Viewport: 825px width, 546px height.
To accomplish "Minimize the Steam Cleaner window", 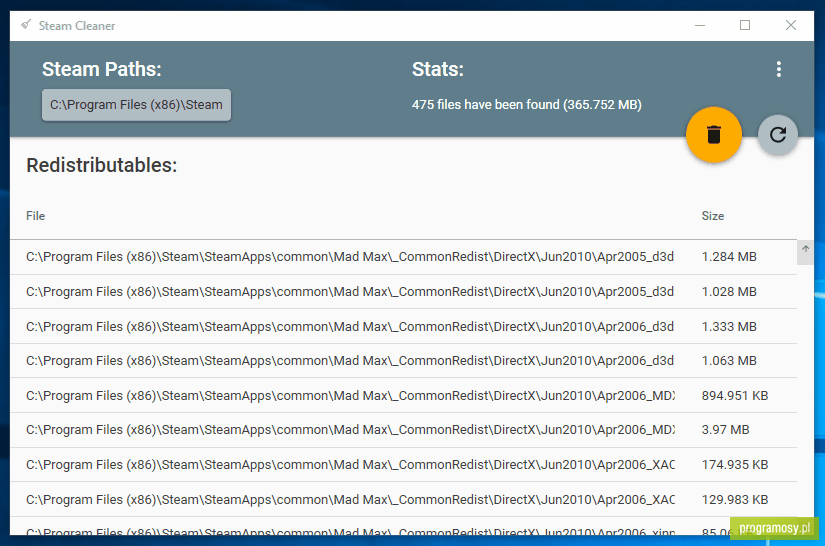I will click(x=700, y=25).
